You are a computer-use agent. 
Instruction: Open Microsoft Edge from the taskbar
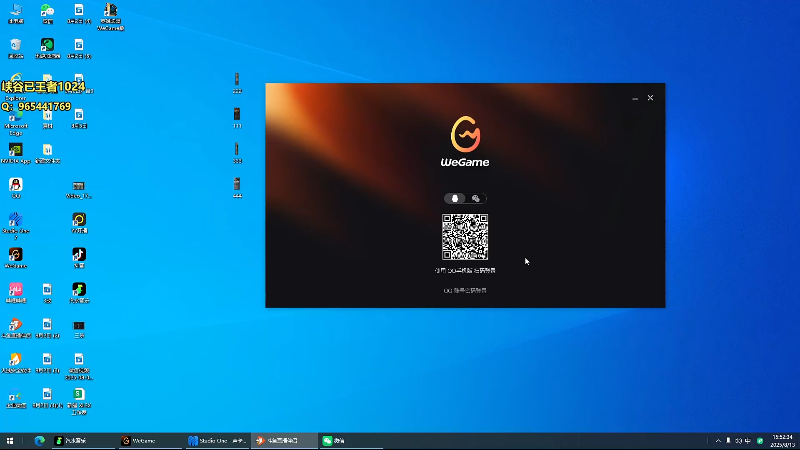pyautogui.click(x=39, y=441)
